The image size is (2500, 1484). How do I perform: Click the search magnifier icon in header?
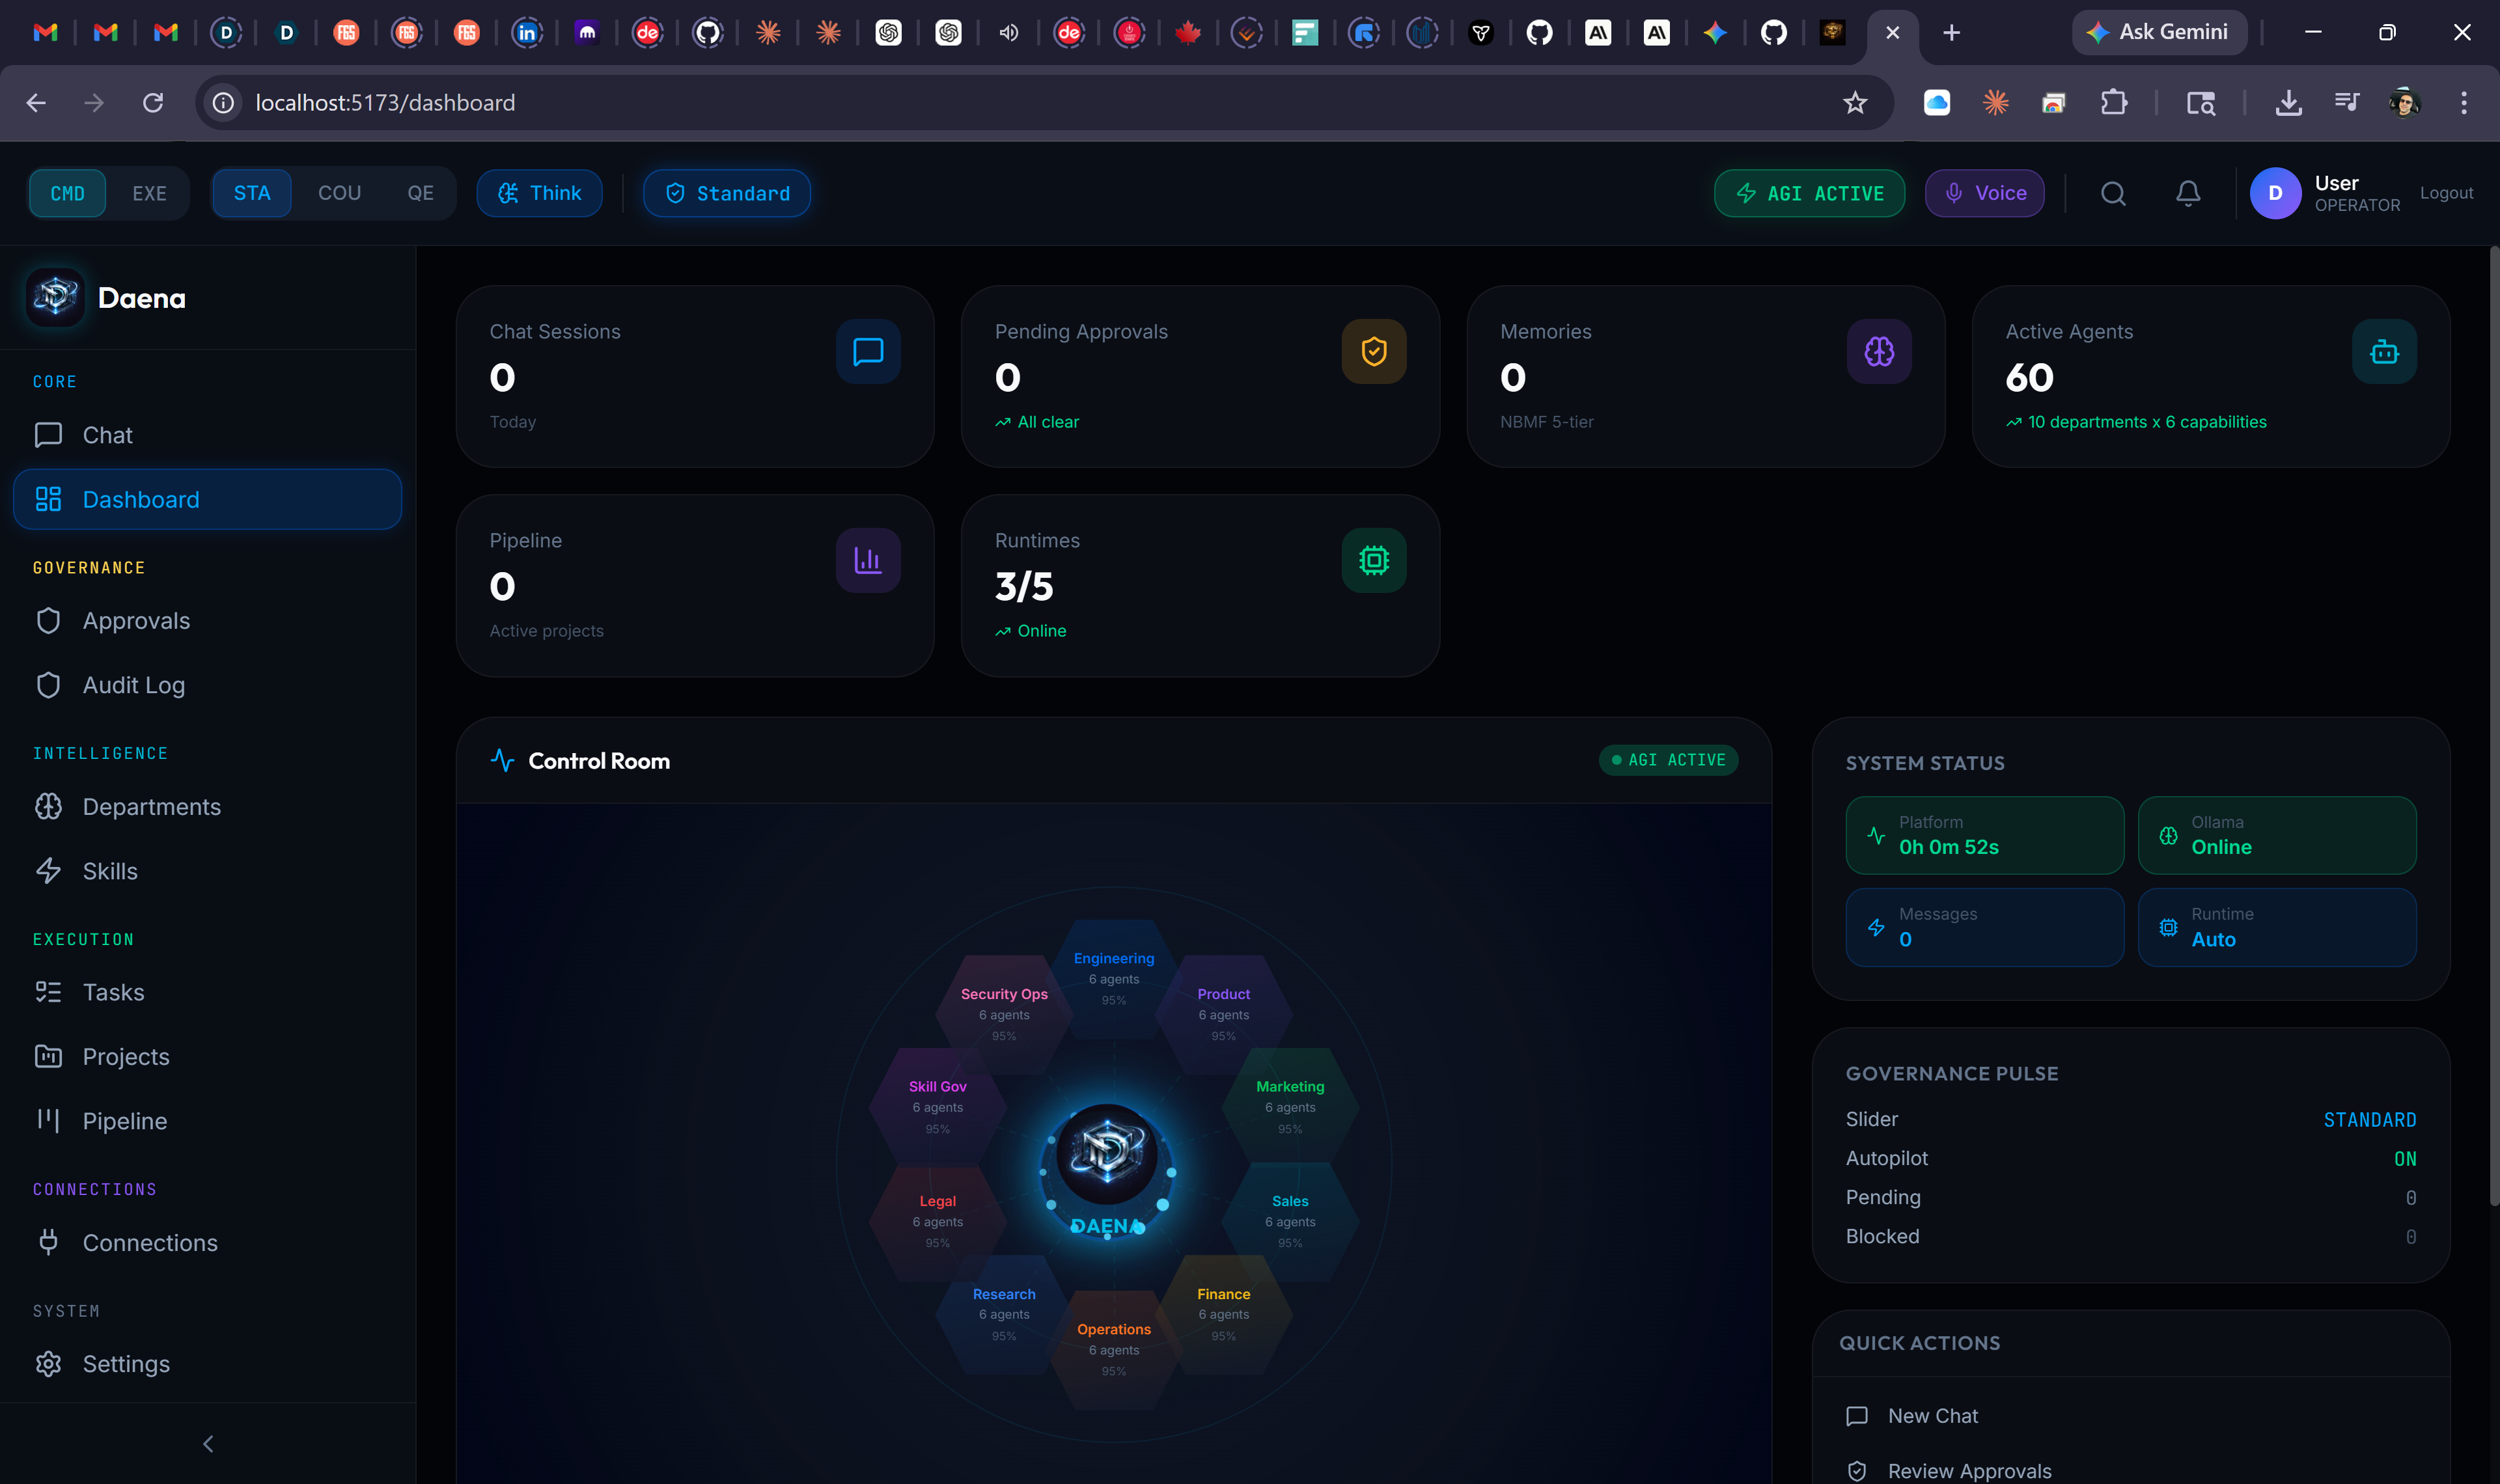2112,193
